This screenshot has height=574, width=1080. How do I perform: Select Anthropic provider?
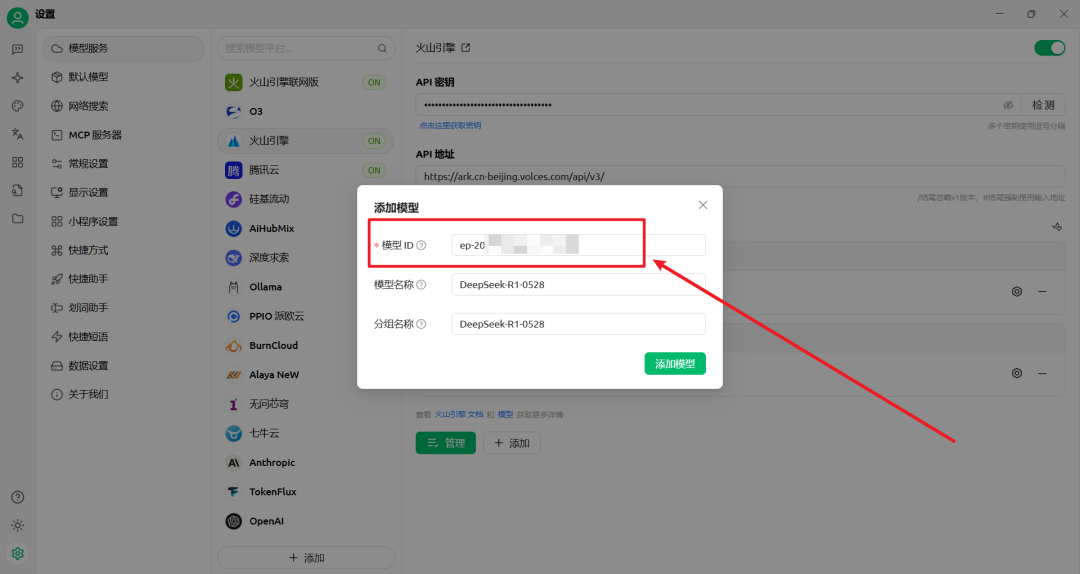(305, 462)
